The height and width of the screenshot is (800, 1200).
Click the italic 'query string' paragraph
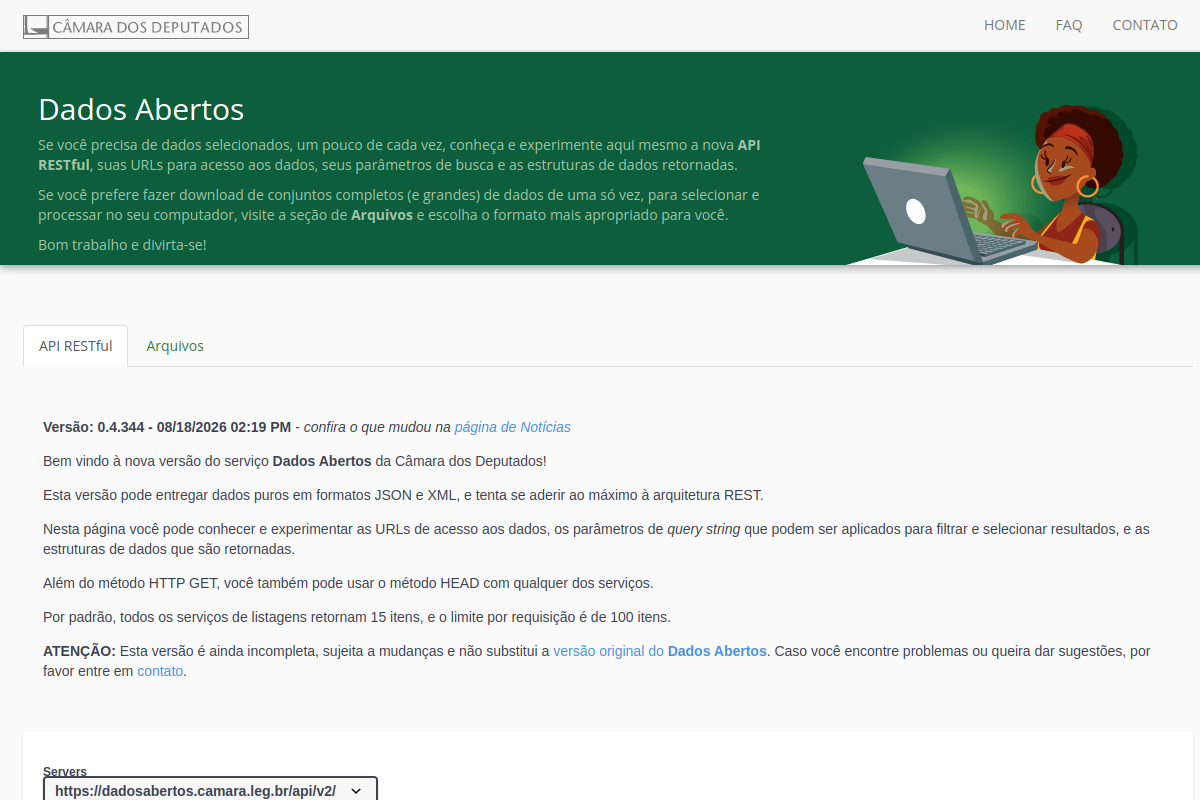(596, 539)
